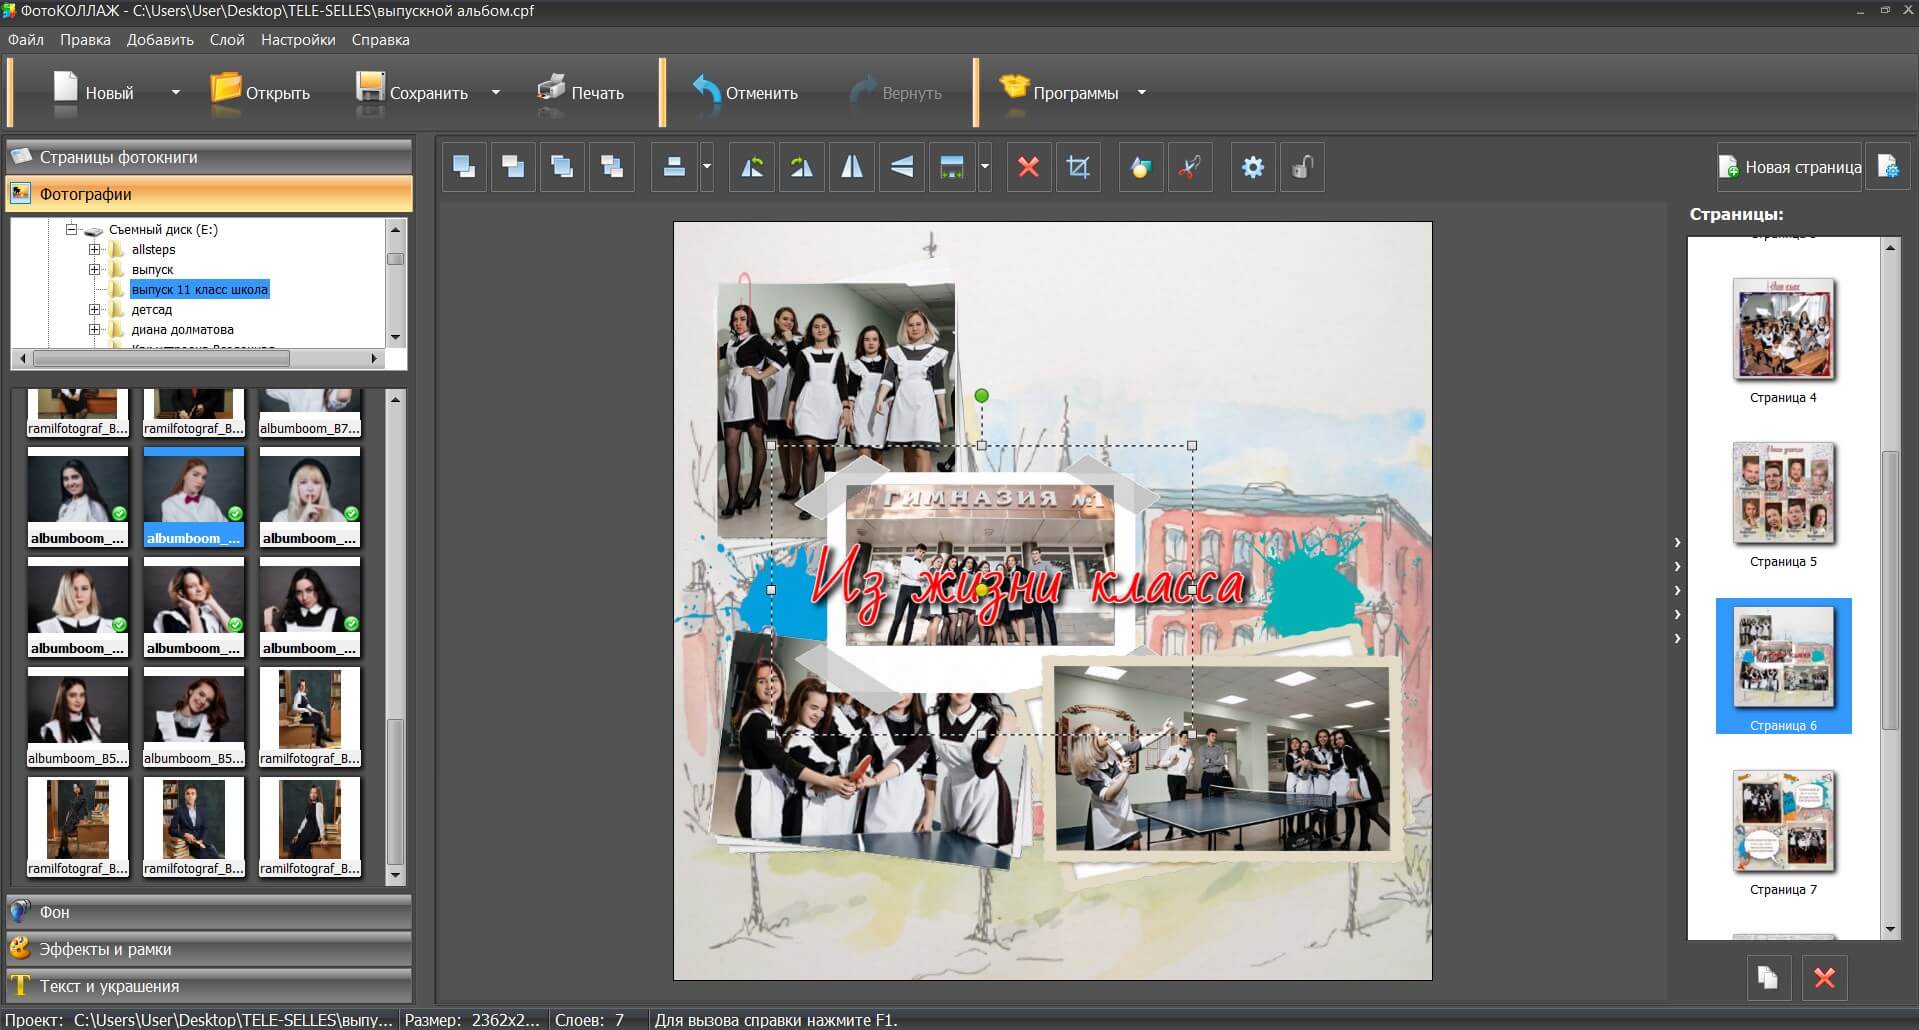Flip the selected object vertically

point(901,167)
